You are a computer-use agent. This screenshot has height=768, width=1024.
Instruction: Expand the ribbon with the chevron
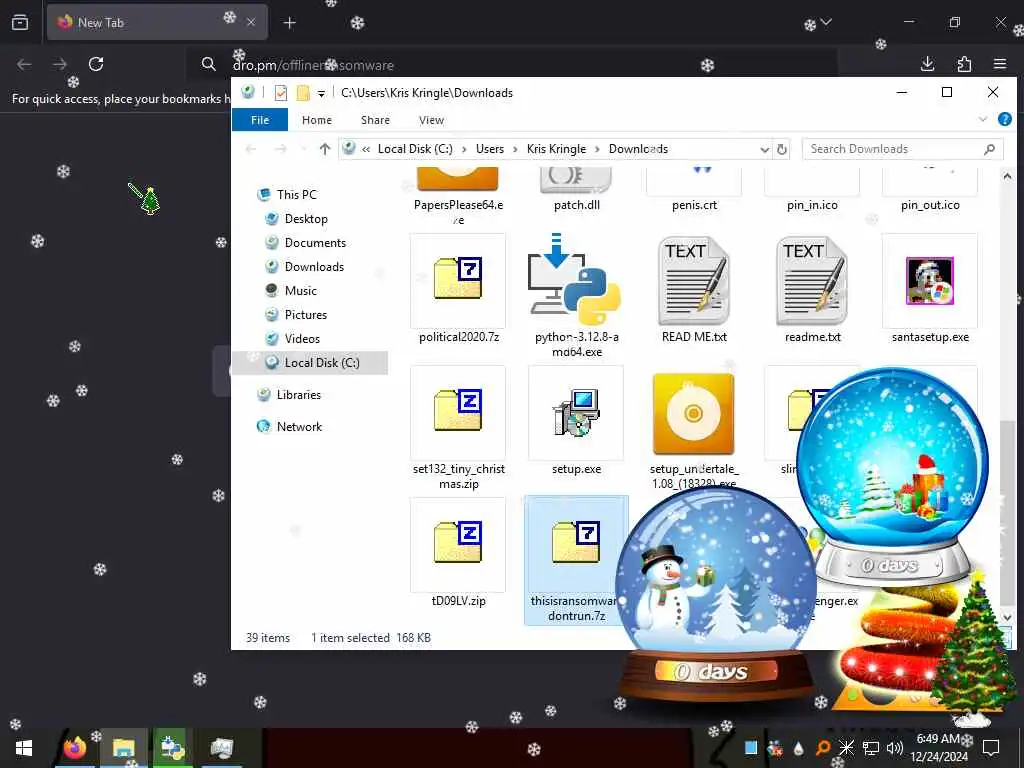(x=982, y=120)
